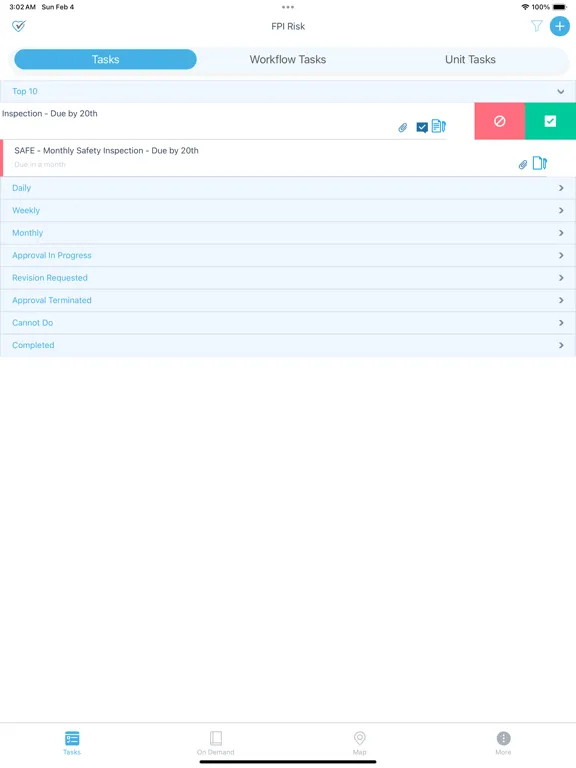
Task: Open the On Demand bottom tab
Action: tap(216, 743)
